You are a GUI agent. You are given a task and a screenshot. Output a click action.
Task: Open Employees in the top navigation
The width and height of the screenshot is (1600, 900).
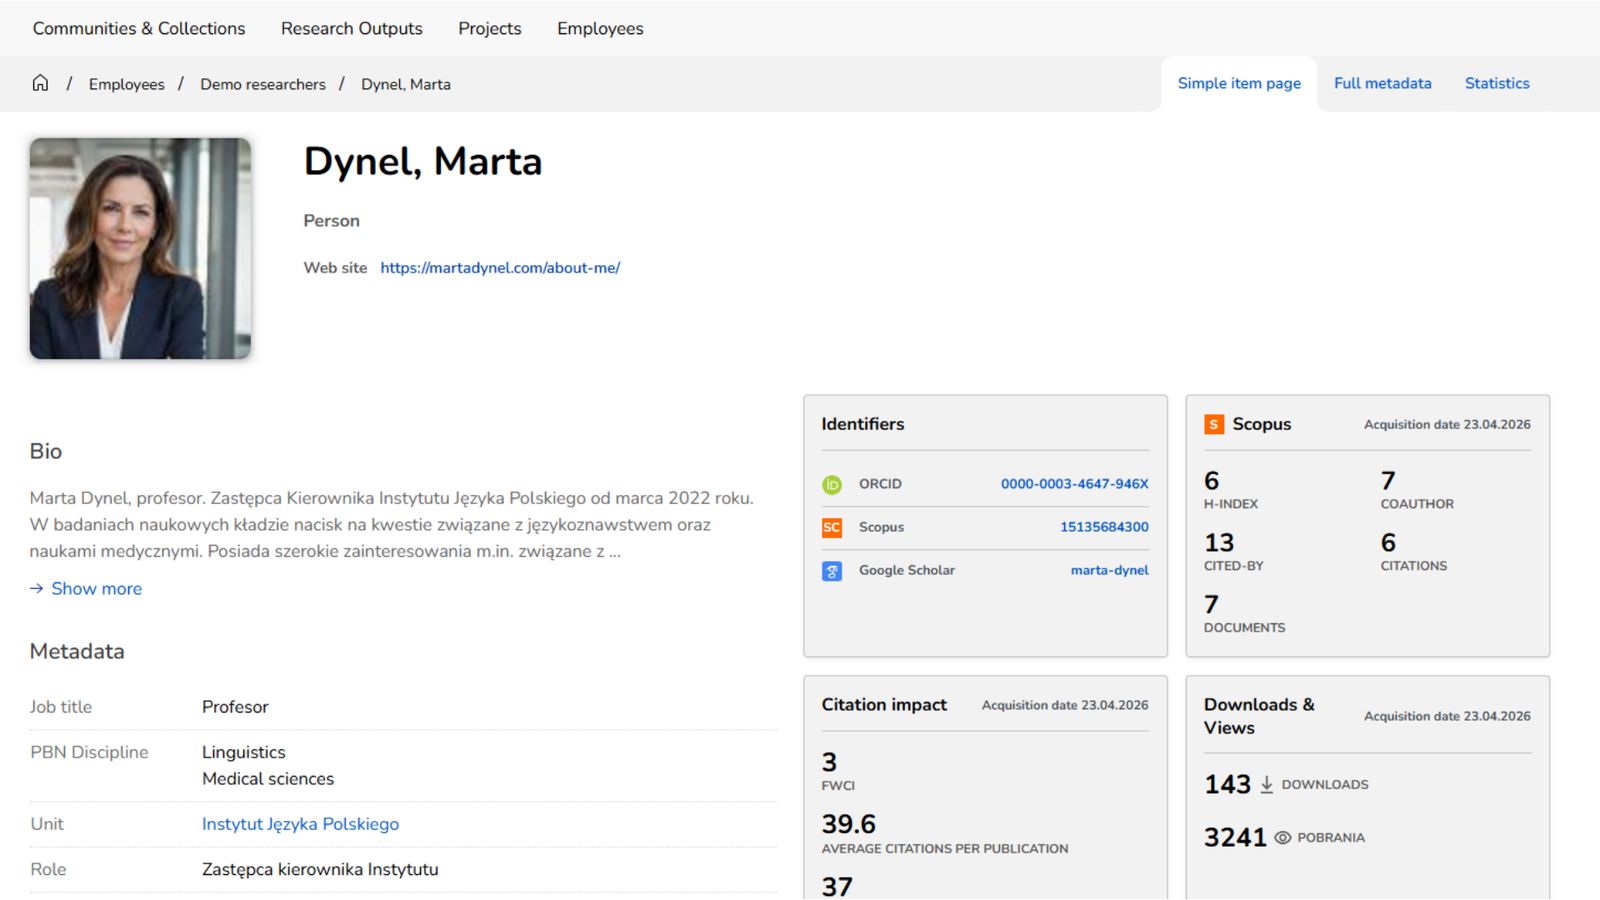[x=600, y=28]
